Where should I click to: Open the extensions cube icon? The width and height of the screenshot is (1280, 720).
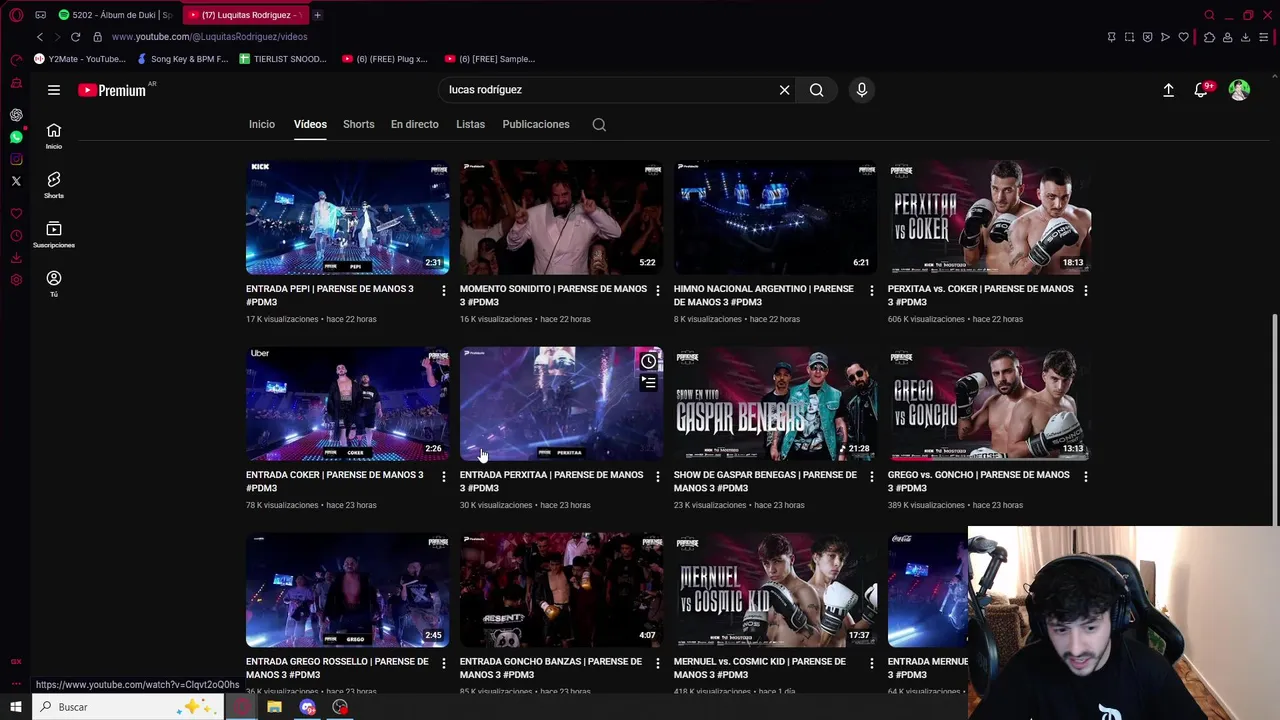[1209, 37]
